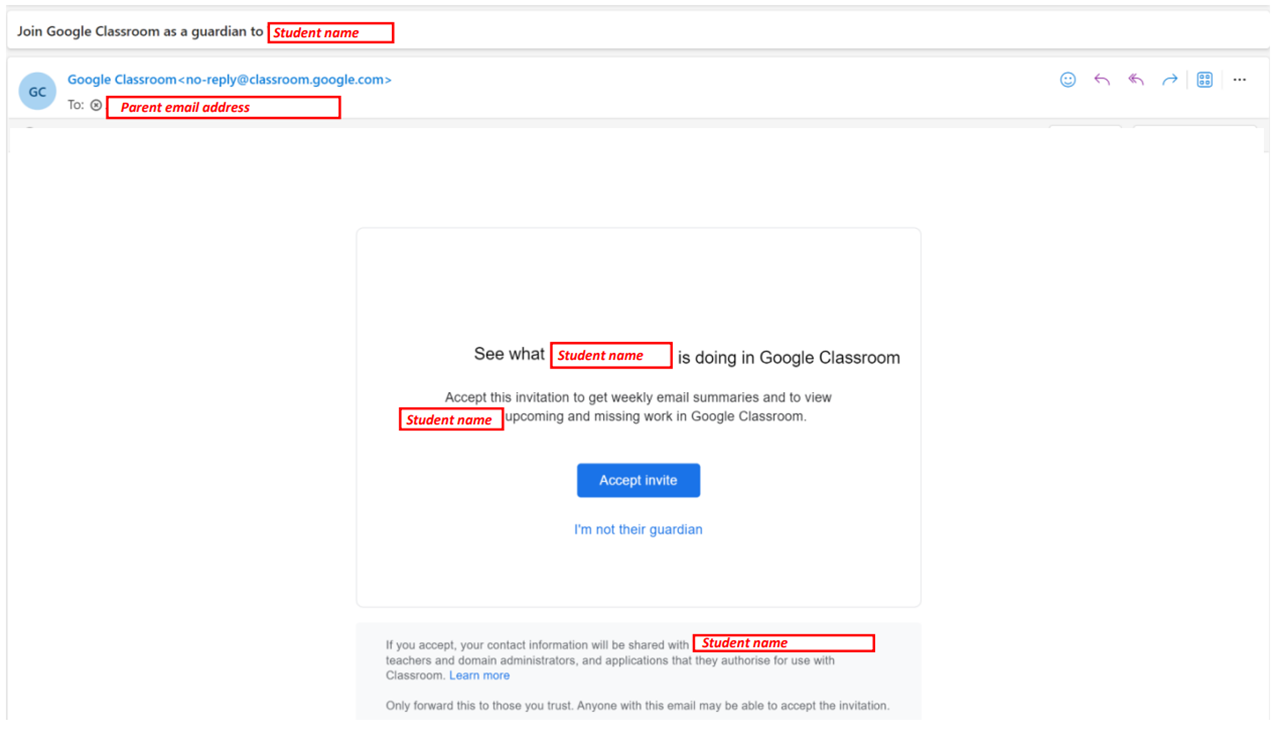The height and width of the screenshot is (732, 1275).
Task: Click the Parent email address recipient box
Action: (x=223, y=107)
